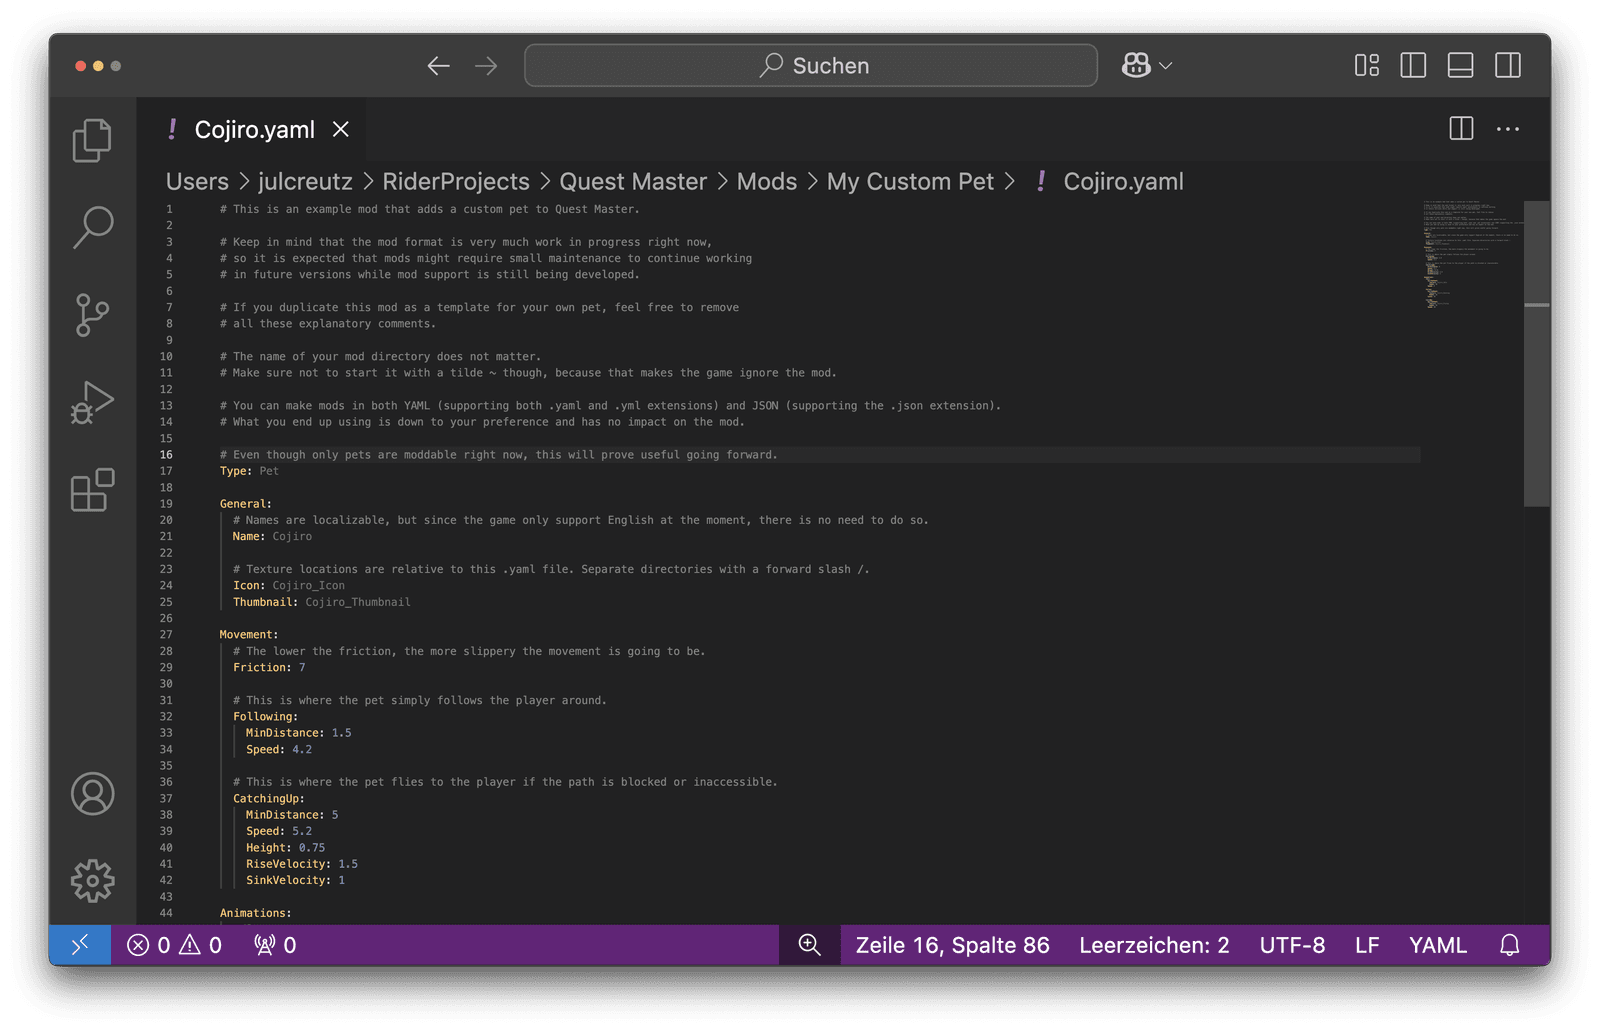This screenshot has width=1600, height=1031.
Task: Click the Customize Layout icon
Action: tap(1366, 66)
